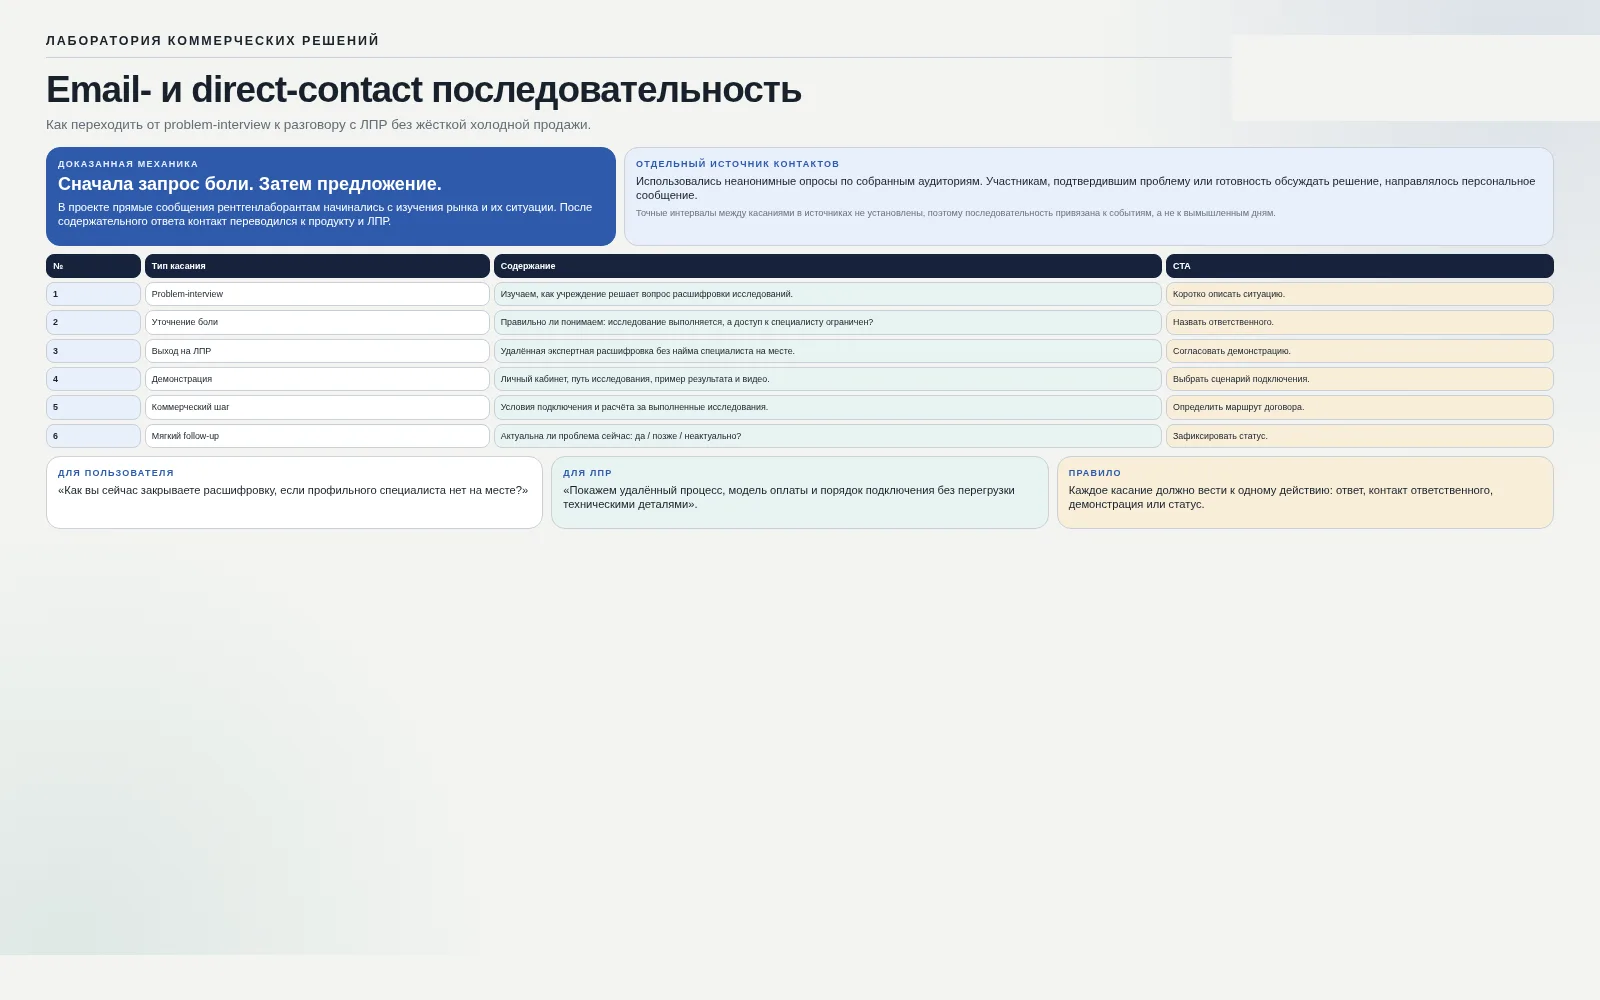1600x1000 pixels.
Task: Click the row number '5' cell
Action: coord(93,407)
